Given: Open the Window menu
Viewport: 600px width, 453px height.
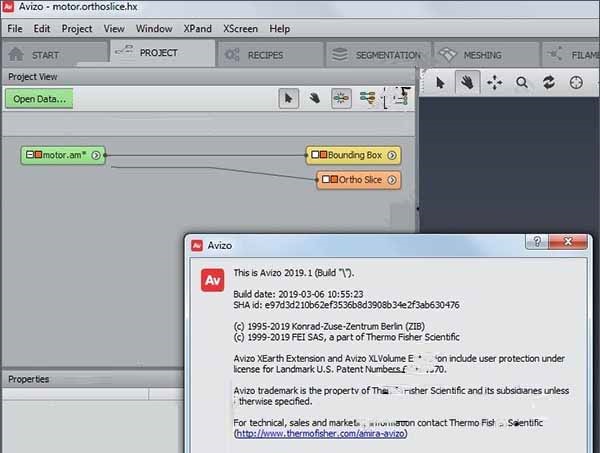Looking at the screenshot, I should pos(154,29).
